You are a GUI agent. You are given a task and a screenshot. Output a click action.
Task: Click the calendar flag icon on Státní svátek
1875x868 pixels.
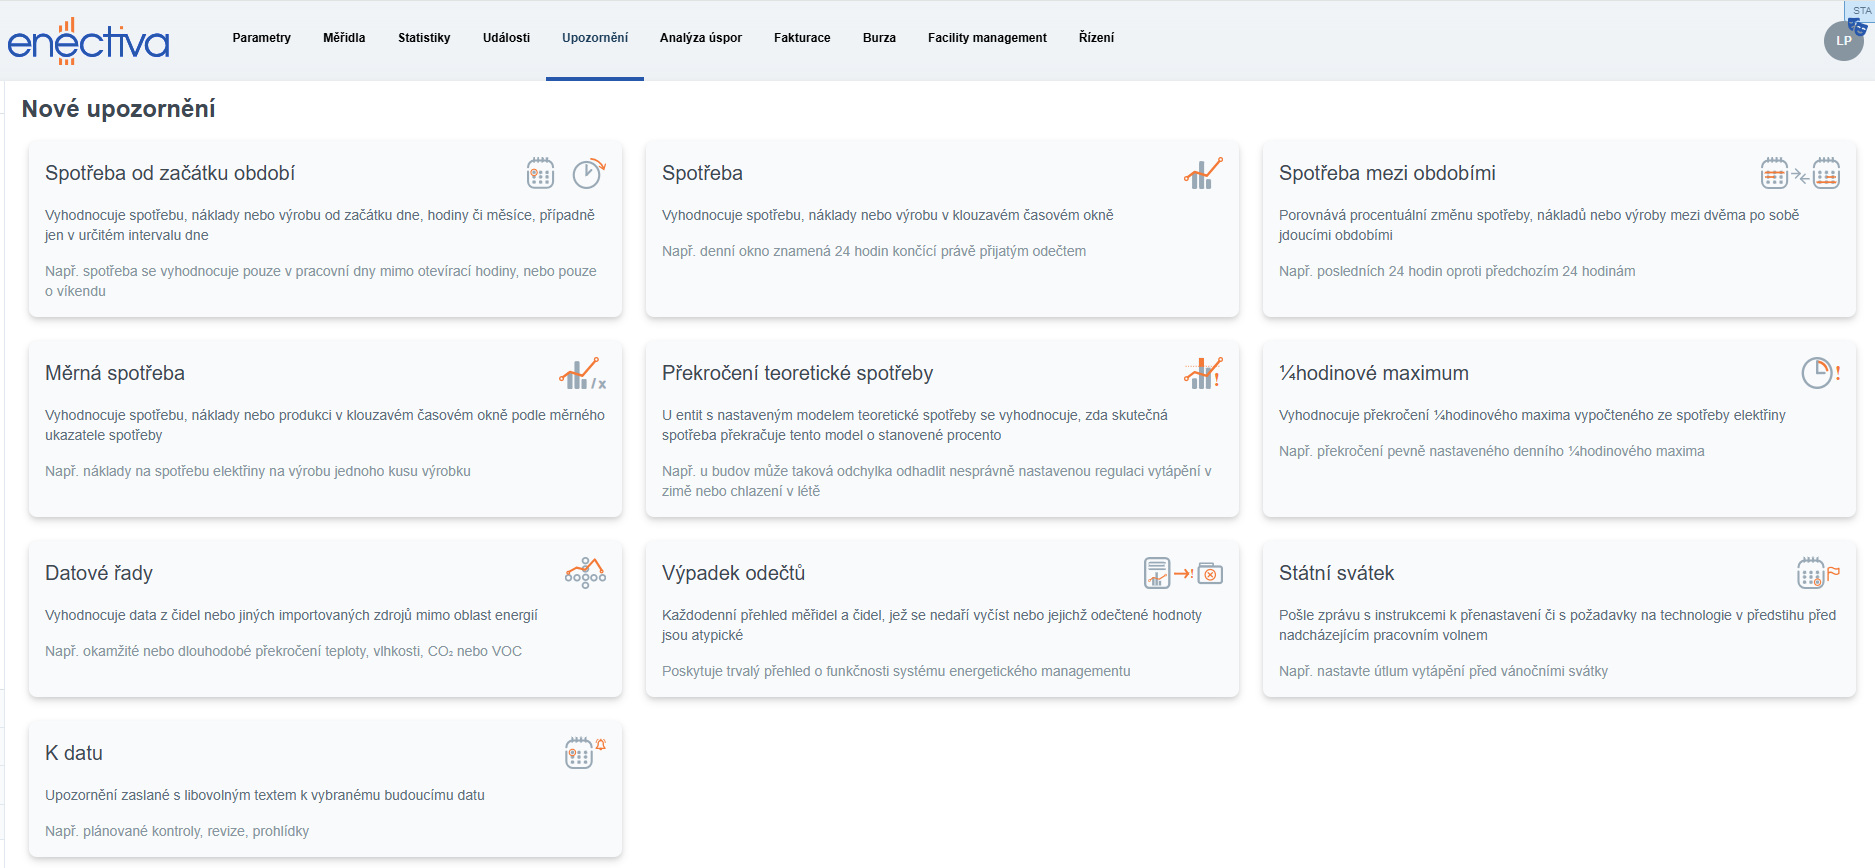pos(1817,573)
